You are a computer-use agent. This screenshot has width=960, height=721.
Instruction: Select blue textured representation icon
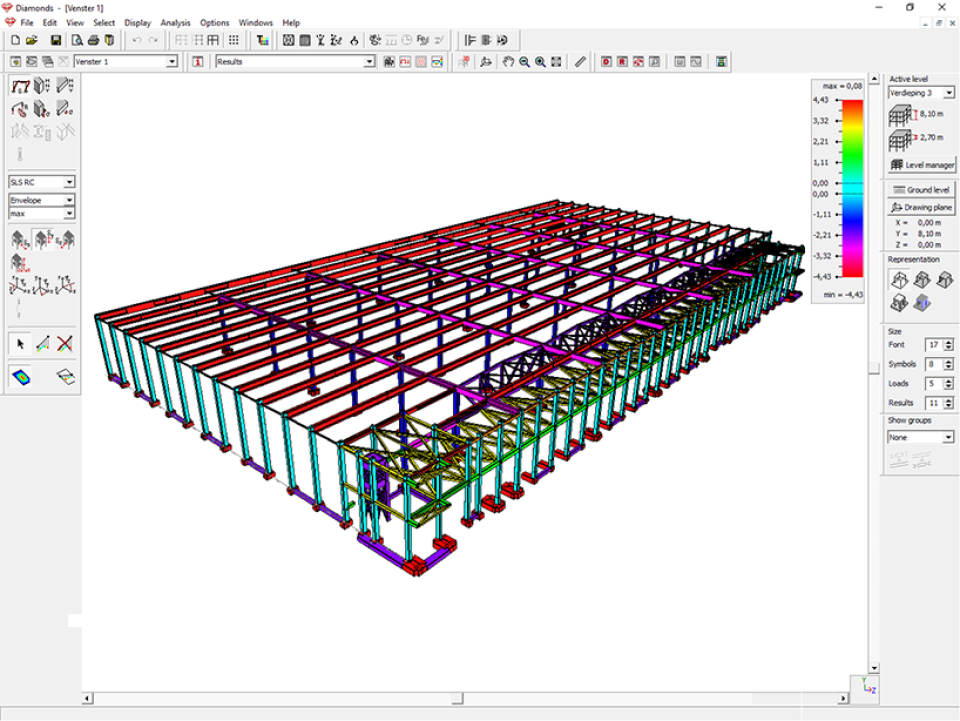(921, 302)
